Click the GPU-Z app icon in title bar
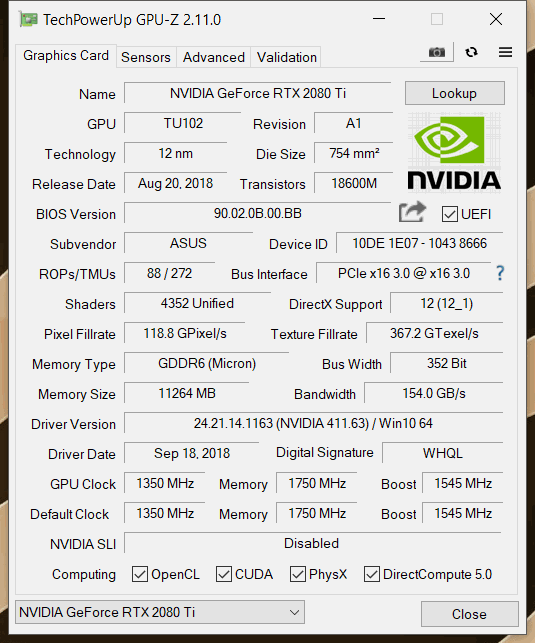535x643 pixels. point(28,19)
